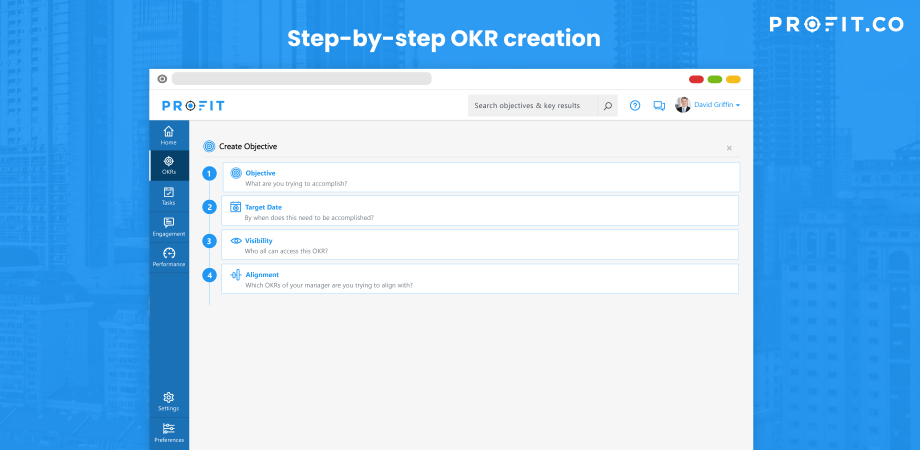This screenshot has width=920, height=450.
Task: Open the Objective step heading
Action: pyautogui.click(x=260, y=173)
